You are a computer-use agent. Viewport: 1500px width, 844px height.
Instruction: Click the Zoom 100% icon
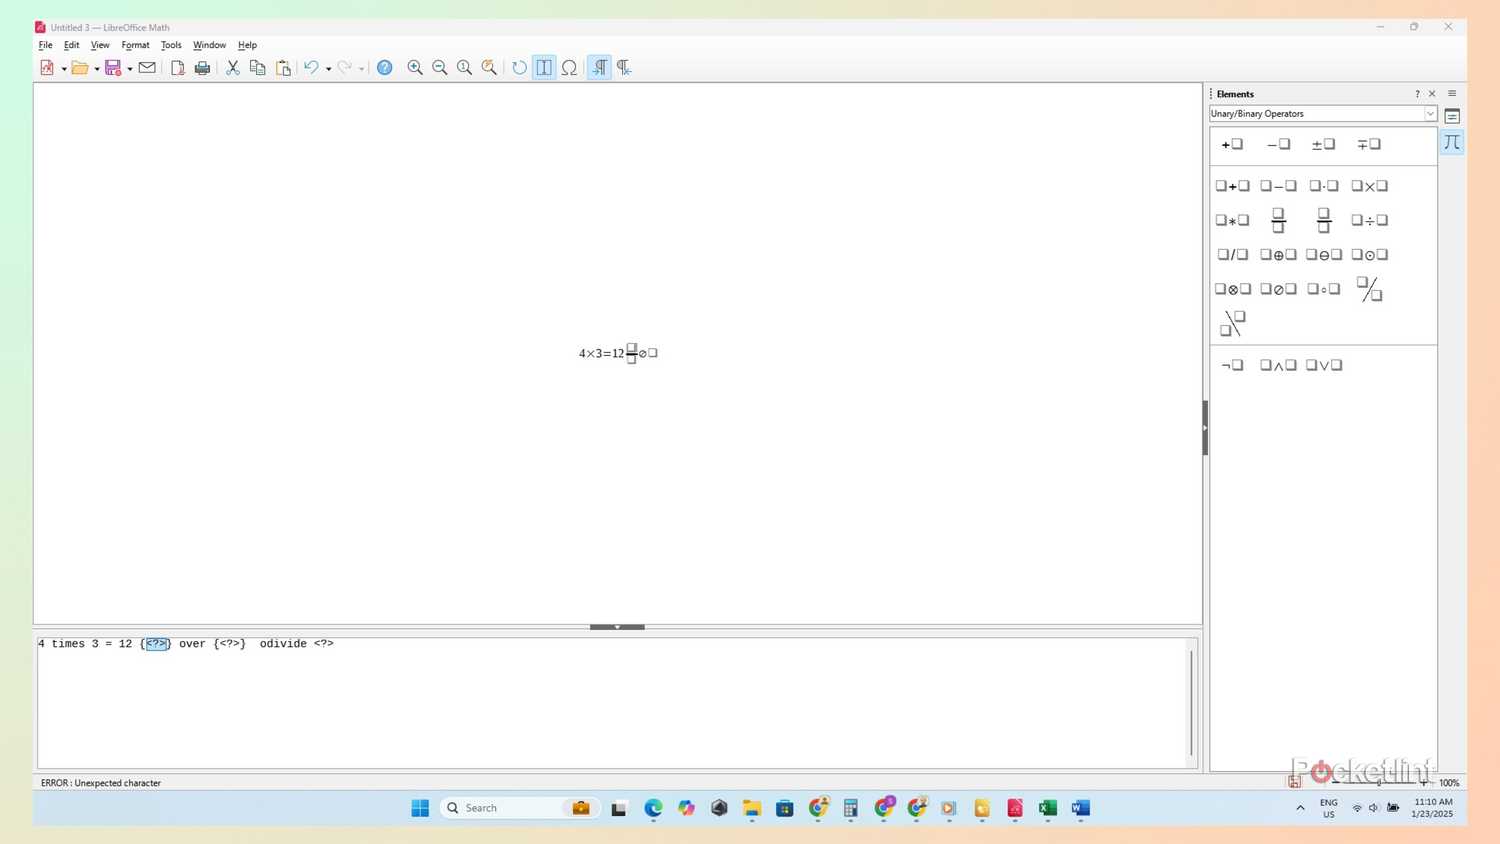464,67
